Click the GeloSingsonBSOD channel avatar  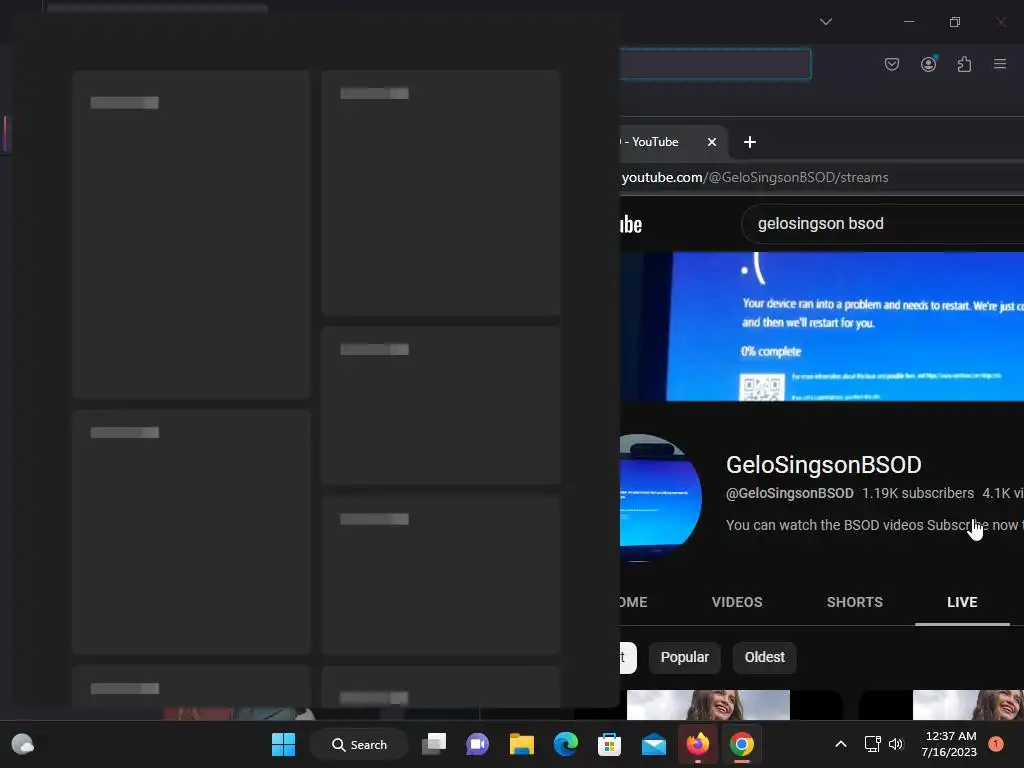660,498
